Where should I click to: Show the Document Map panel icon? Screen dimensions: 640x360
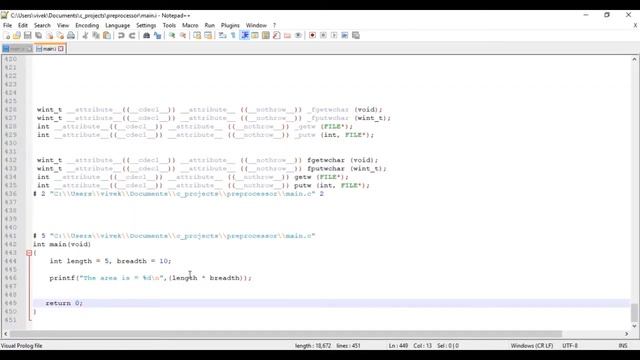266,36
